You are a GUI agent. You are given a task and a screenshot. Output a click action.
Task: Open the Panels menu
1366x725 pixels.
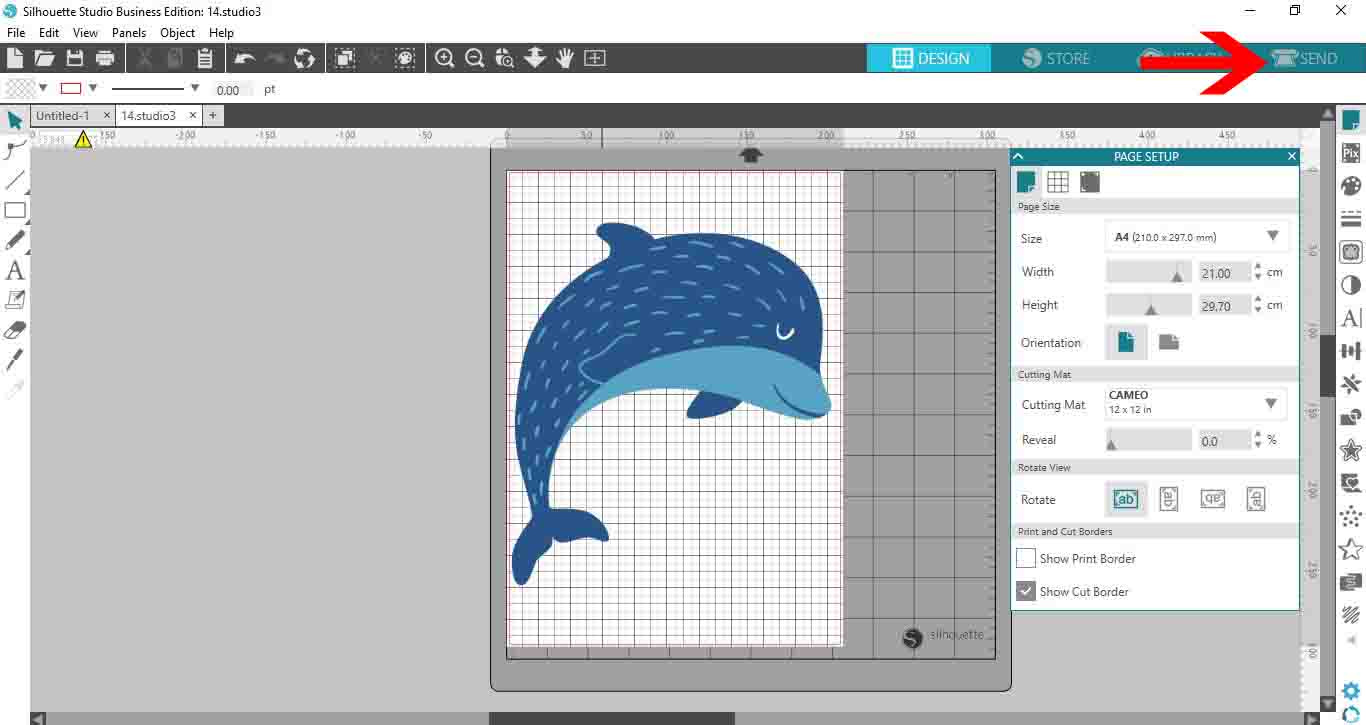[129, 32]
